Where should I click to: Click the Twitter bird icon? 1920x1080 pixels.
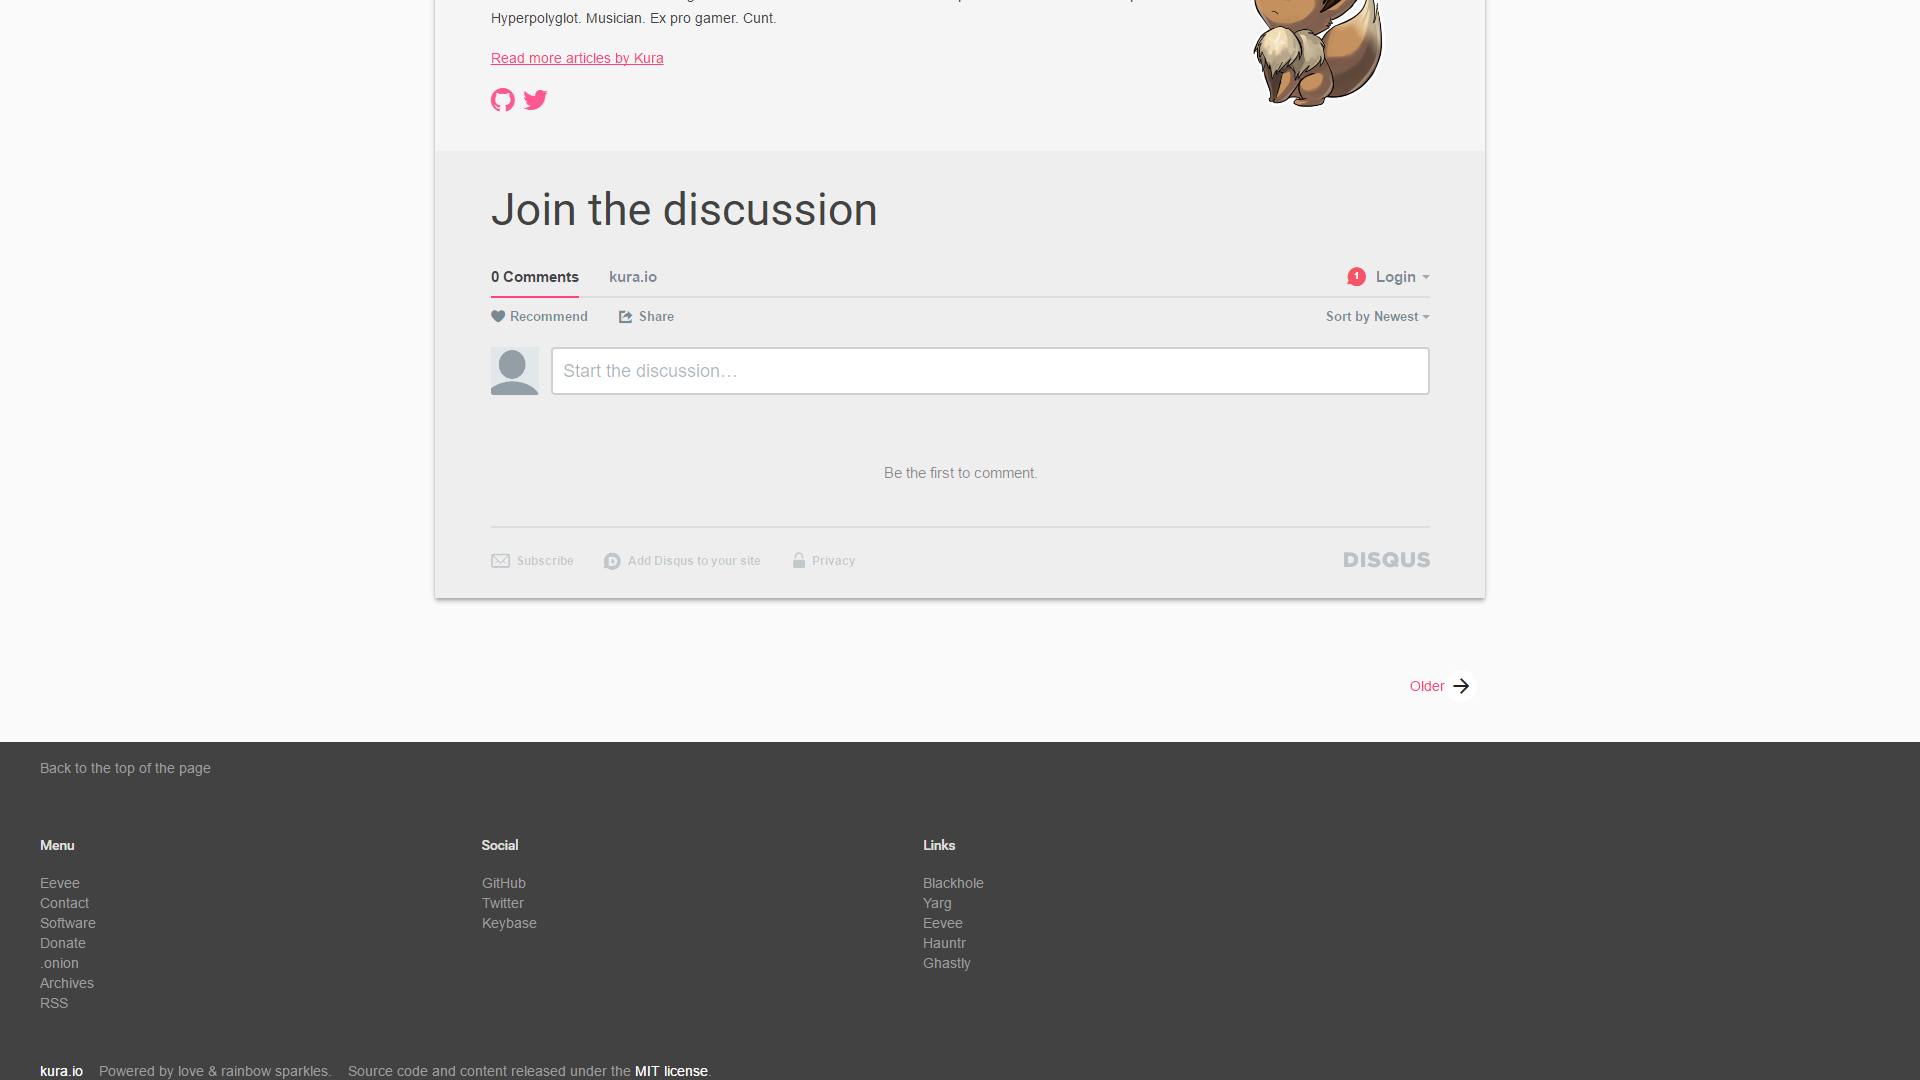click(x=535, y=100)
